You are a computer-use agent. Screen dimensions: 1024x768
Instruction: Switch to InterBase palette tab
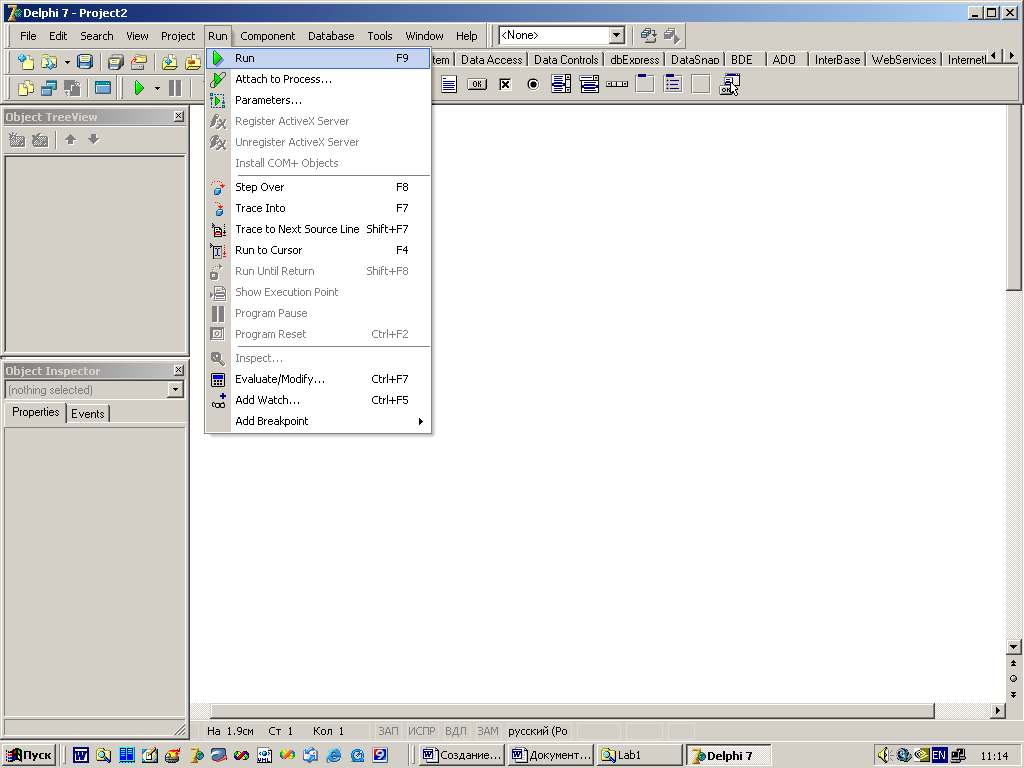[837, 59]
